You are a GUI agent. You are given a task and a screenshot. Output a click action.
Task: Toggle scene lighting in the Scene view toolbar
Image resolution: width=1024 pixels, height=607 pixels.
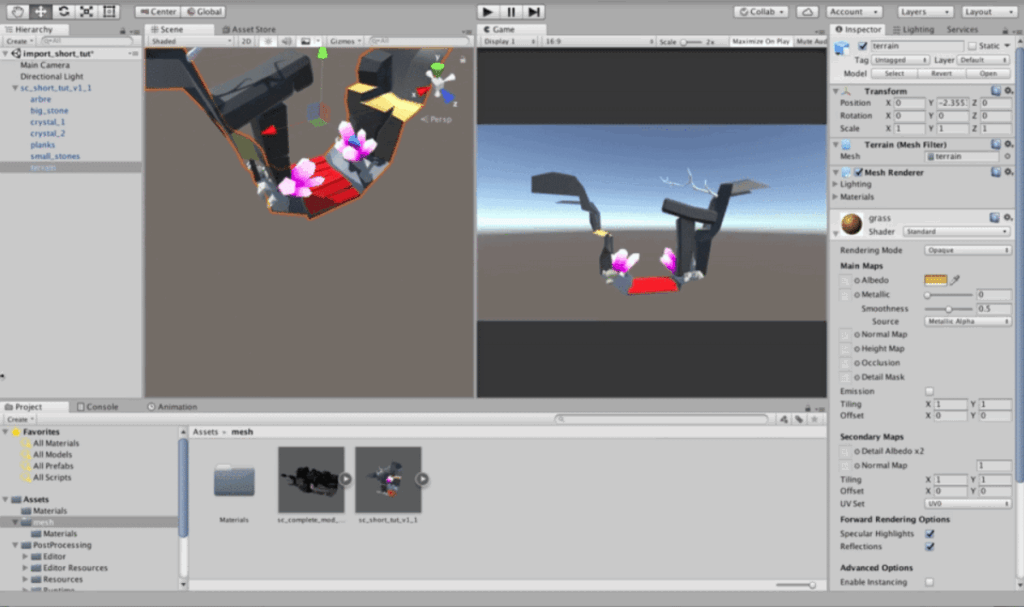point(268,43)
